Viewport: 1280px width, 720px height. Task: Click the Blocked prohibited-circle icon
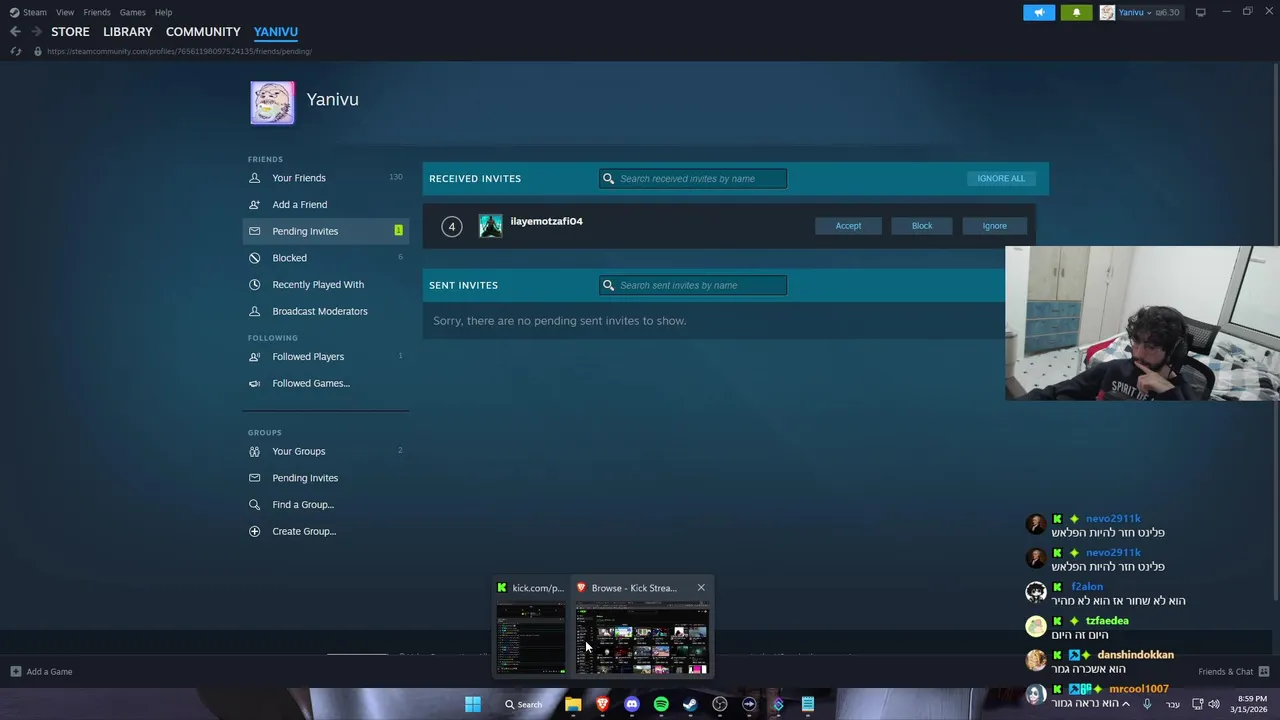tap(254, 258)
